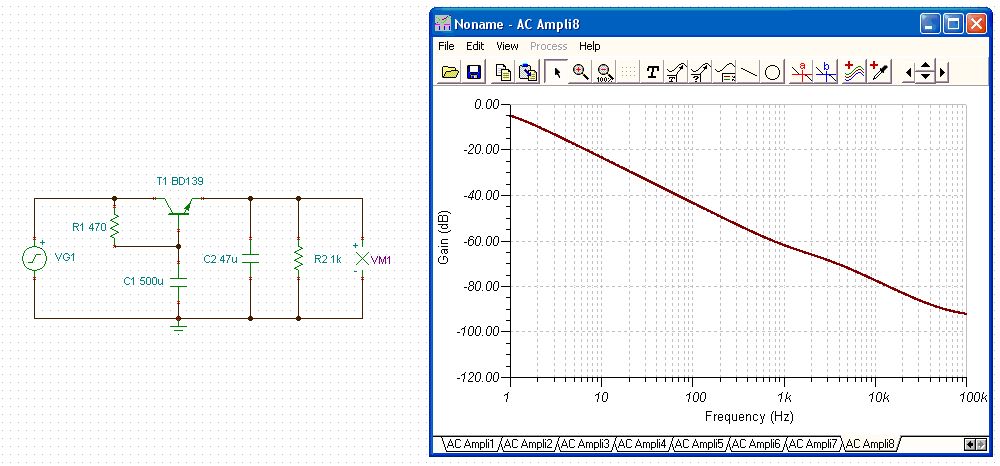The image size is (1000, 466).
Task: Toggle the dotted grid toolbar icon
Action: (629, 72)
